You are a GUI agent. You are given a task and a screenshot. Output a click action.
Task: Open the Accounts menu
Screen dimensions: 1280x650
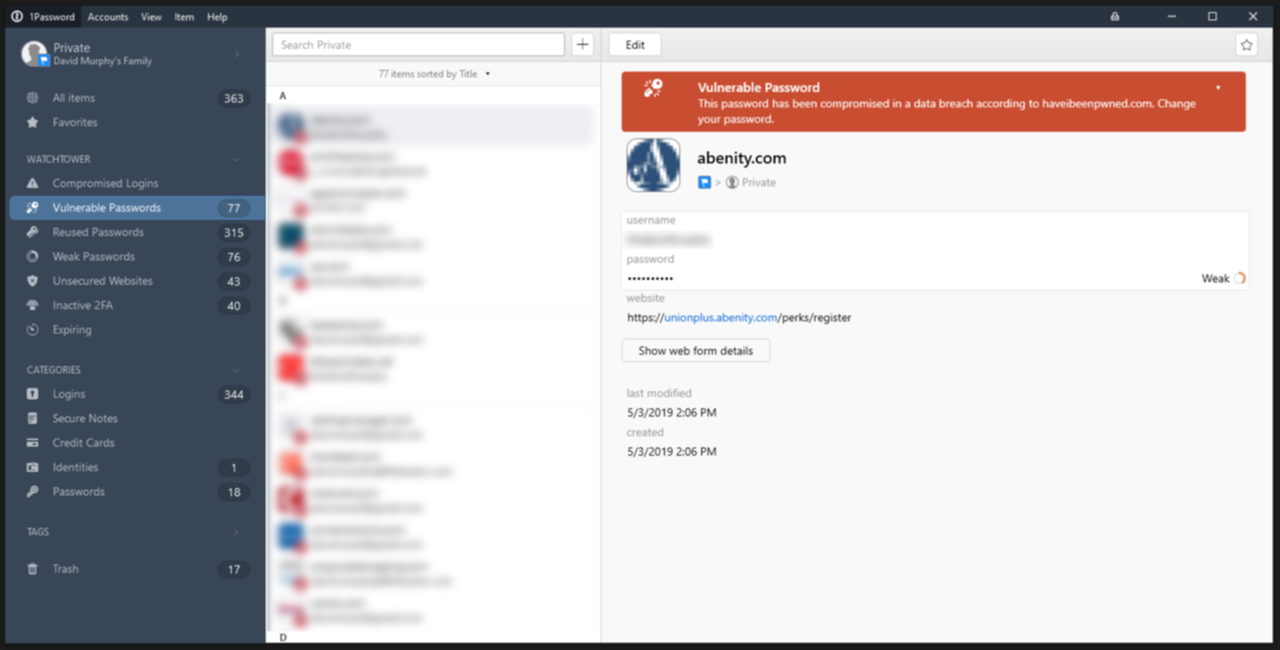(107, 17)
